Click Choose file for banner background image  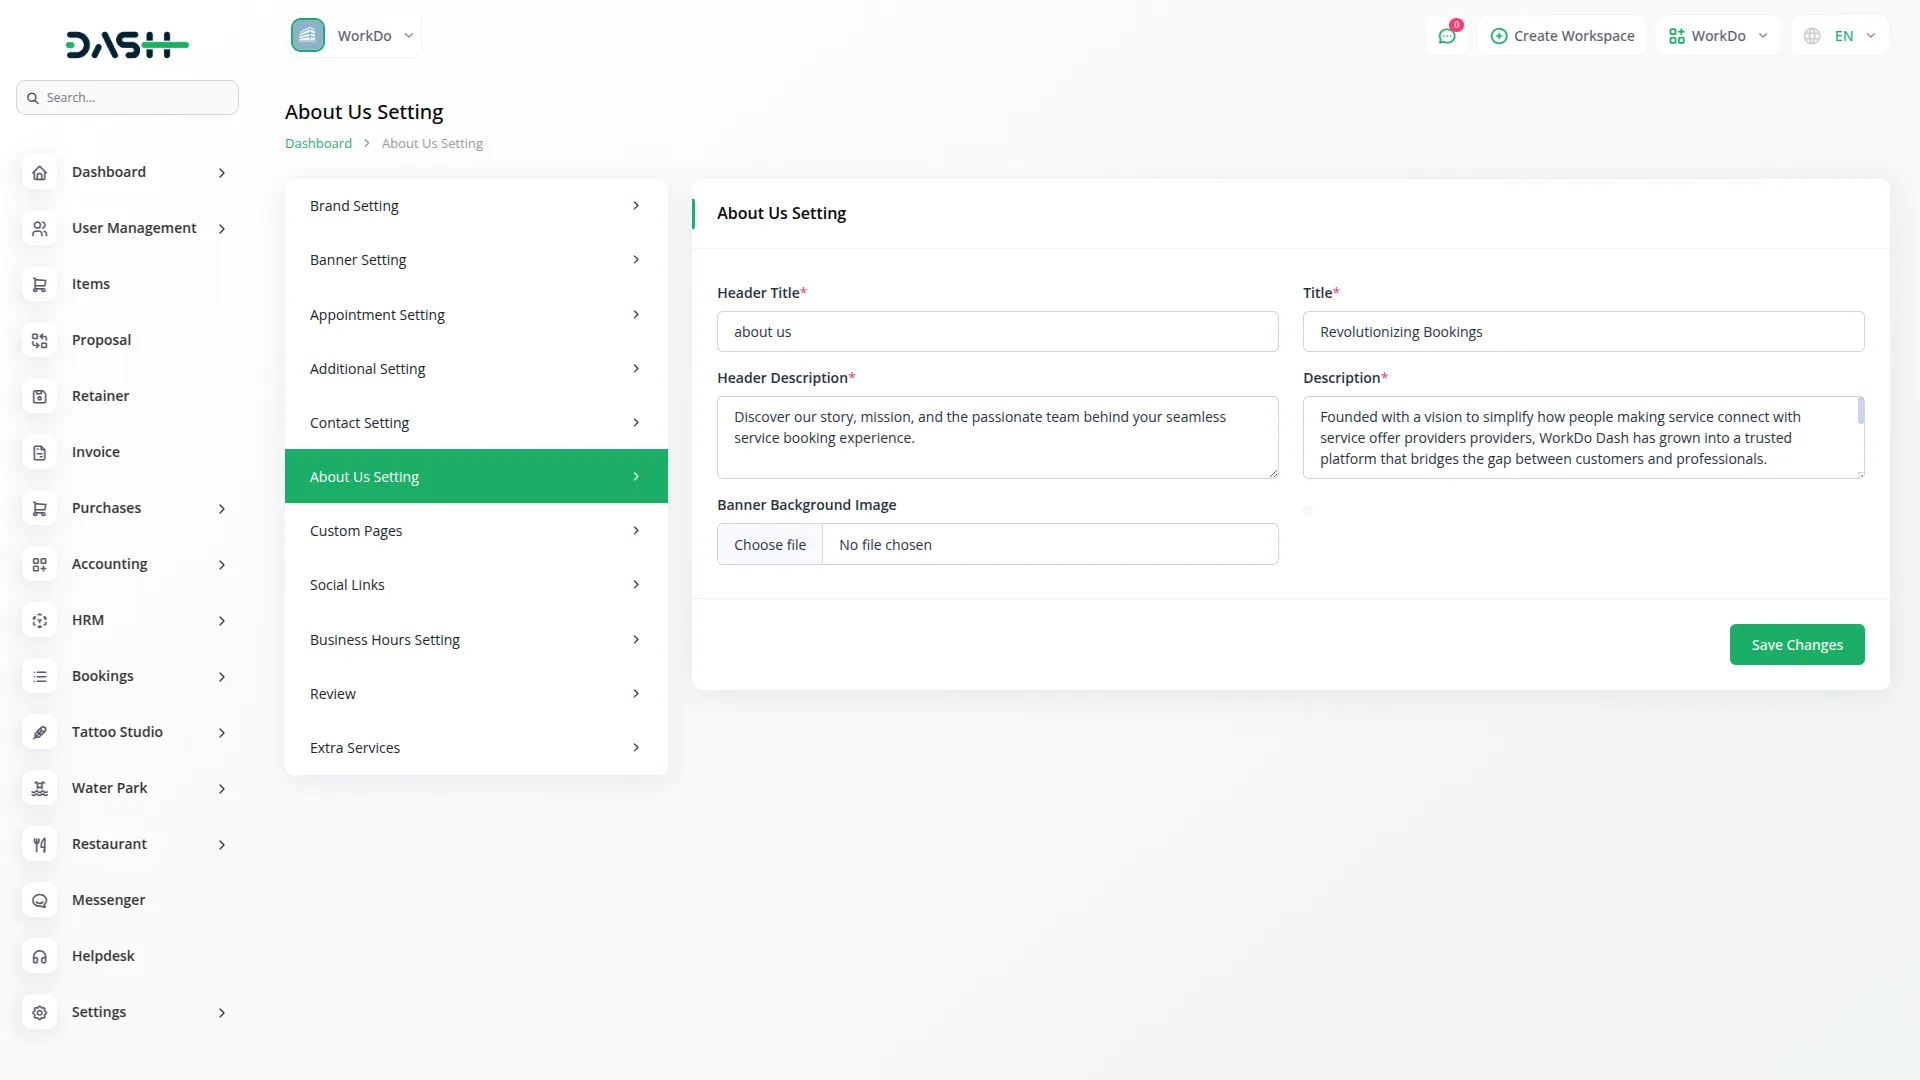769,545
